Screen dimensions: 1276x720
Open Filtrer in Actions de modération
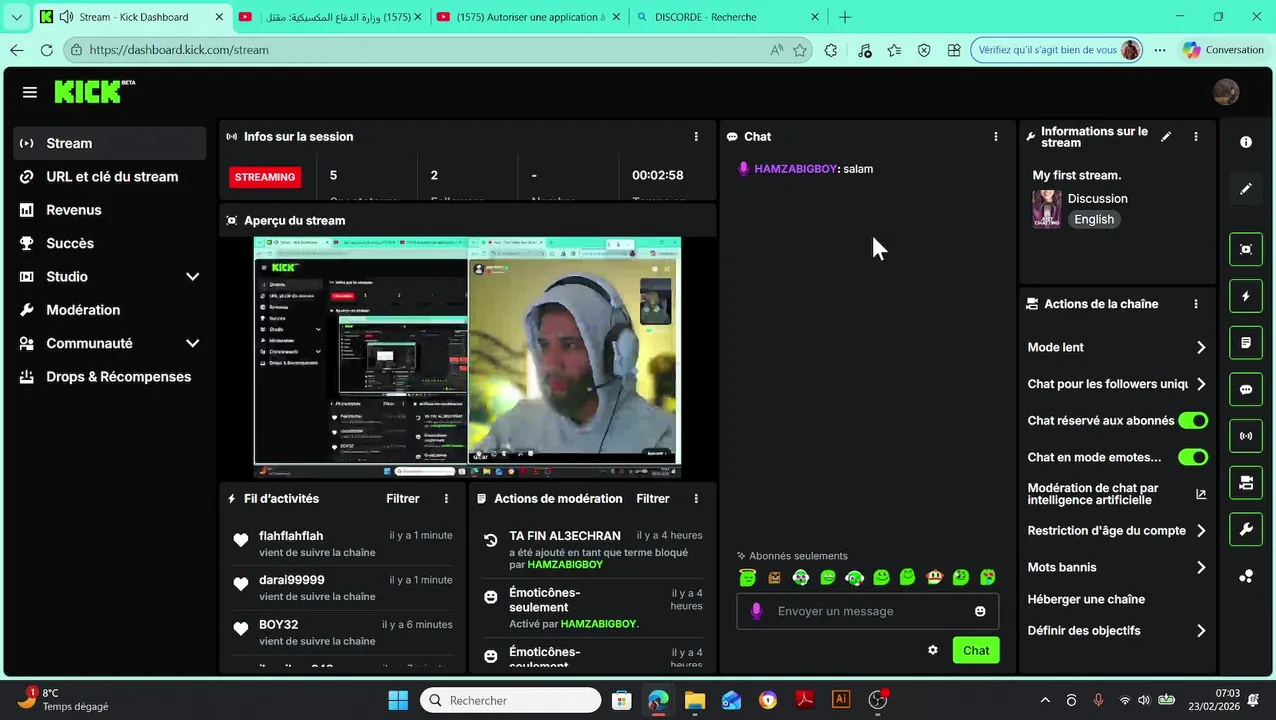(653, 498)
